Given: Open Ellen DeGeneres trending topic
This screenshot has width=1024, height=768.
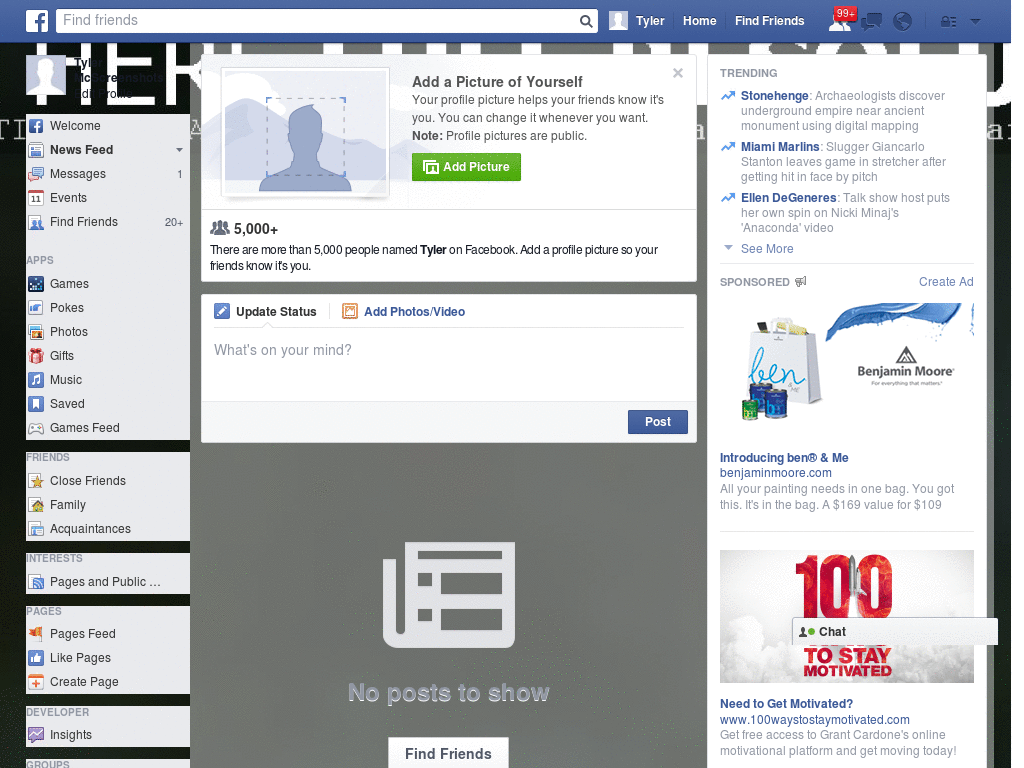Looking at the screenshot, I should (x=788, y=198).
